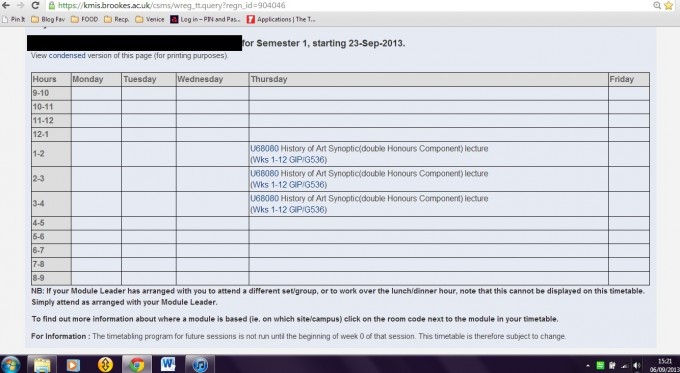The width and height of the screenshot is (680, 373).
Task: Click the 4-5 hour row label
Action: 51,223
